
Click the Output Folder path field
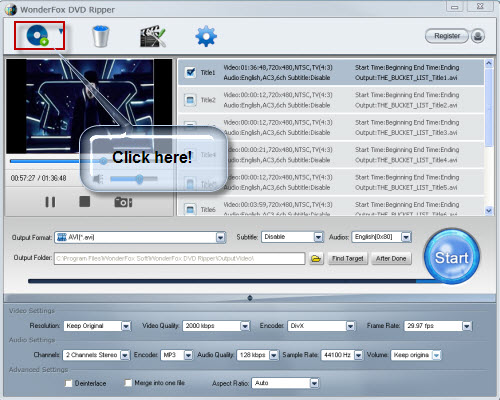180,258
